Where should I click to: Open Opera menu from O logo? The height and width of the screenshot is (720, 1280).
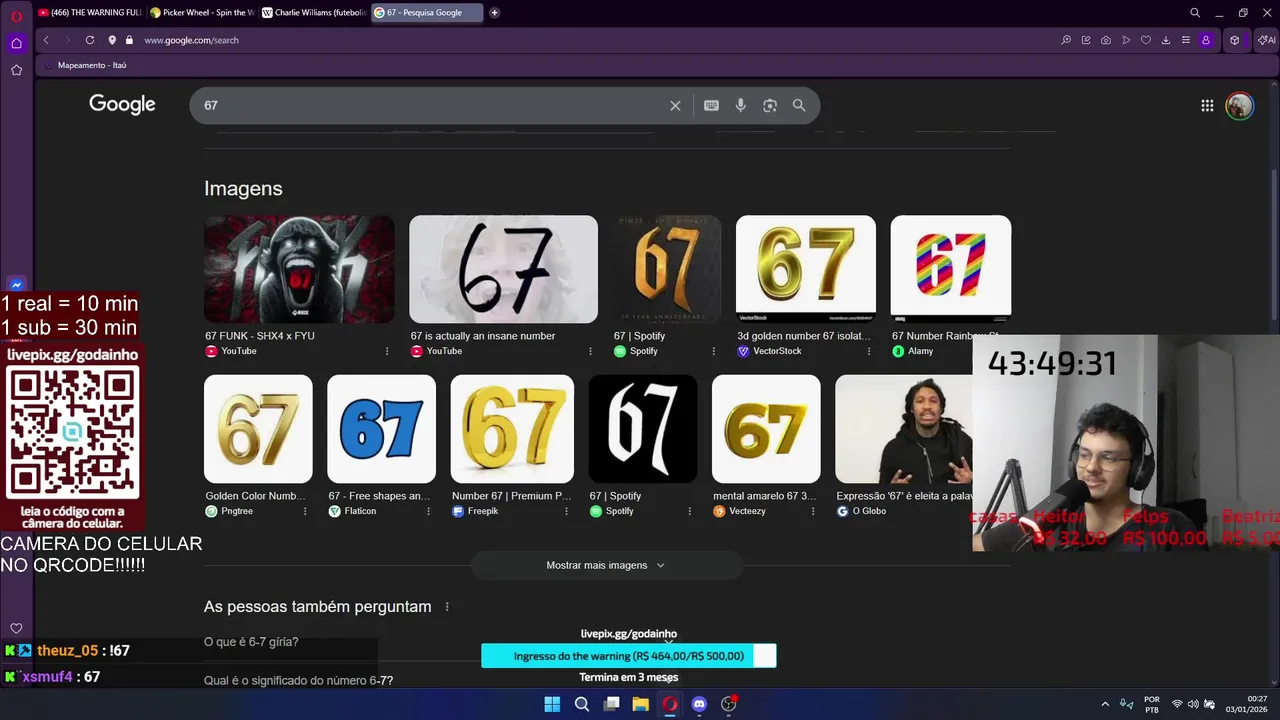16,15
